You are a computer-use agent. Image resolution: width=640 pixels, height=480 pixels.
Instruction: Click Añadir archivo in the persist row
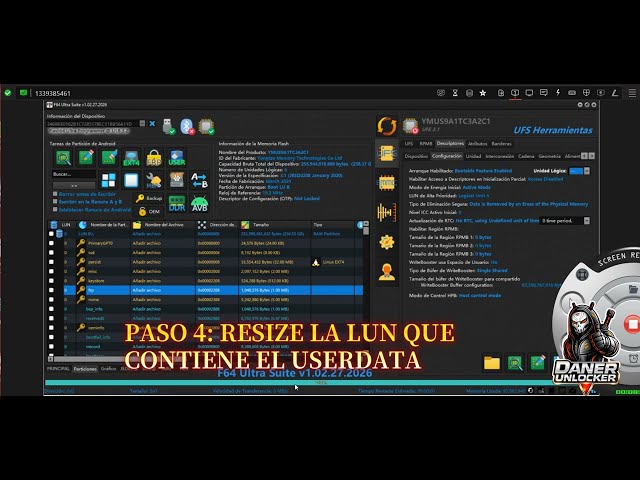point(147,262)
